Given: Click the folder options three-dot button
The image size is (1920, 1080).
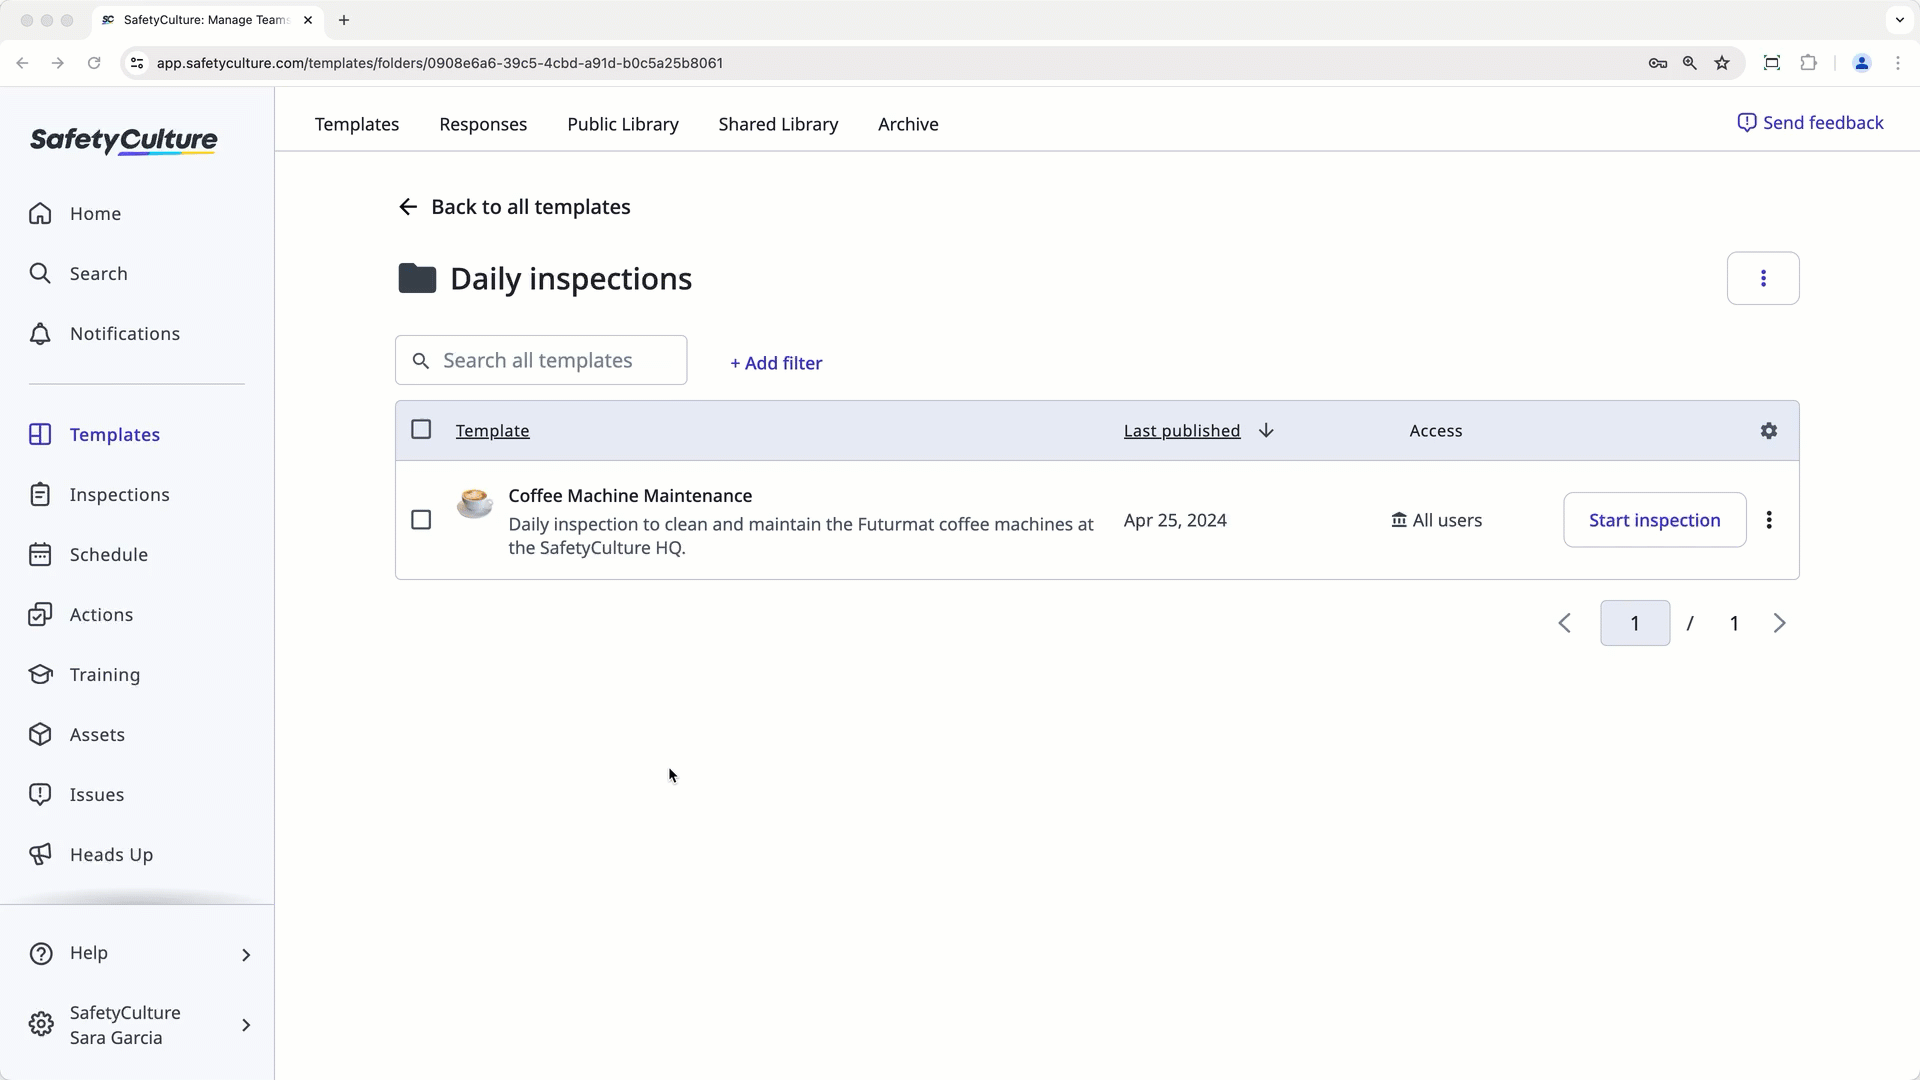Looking at the screenshot, I should tap(1763, 278).
